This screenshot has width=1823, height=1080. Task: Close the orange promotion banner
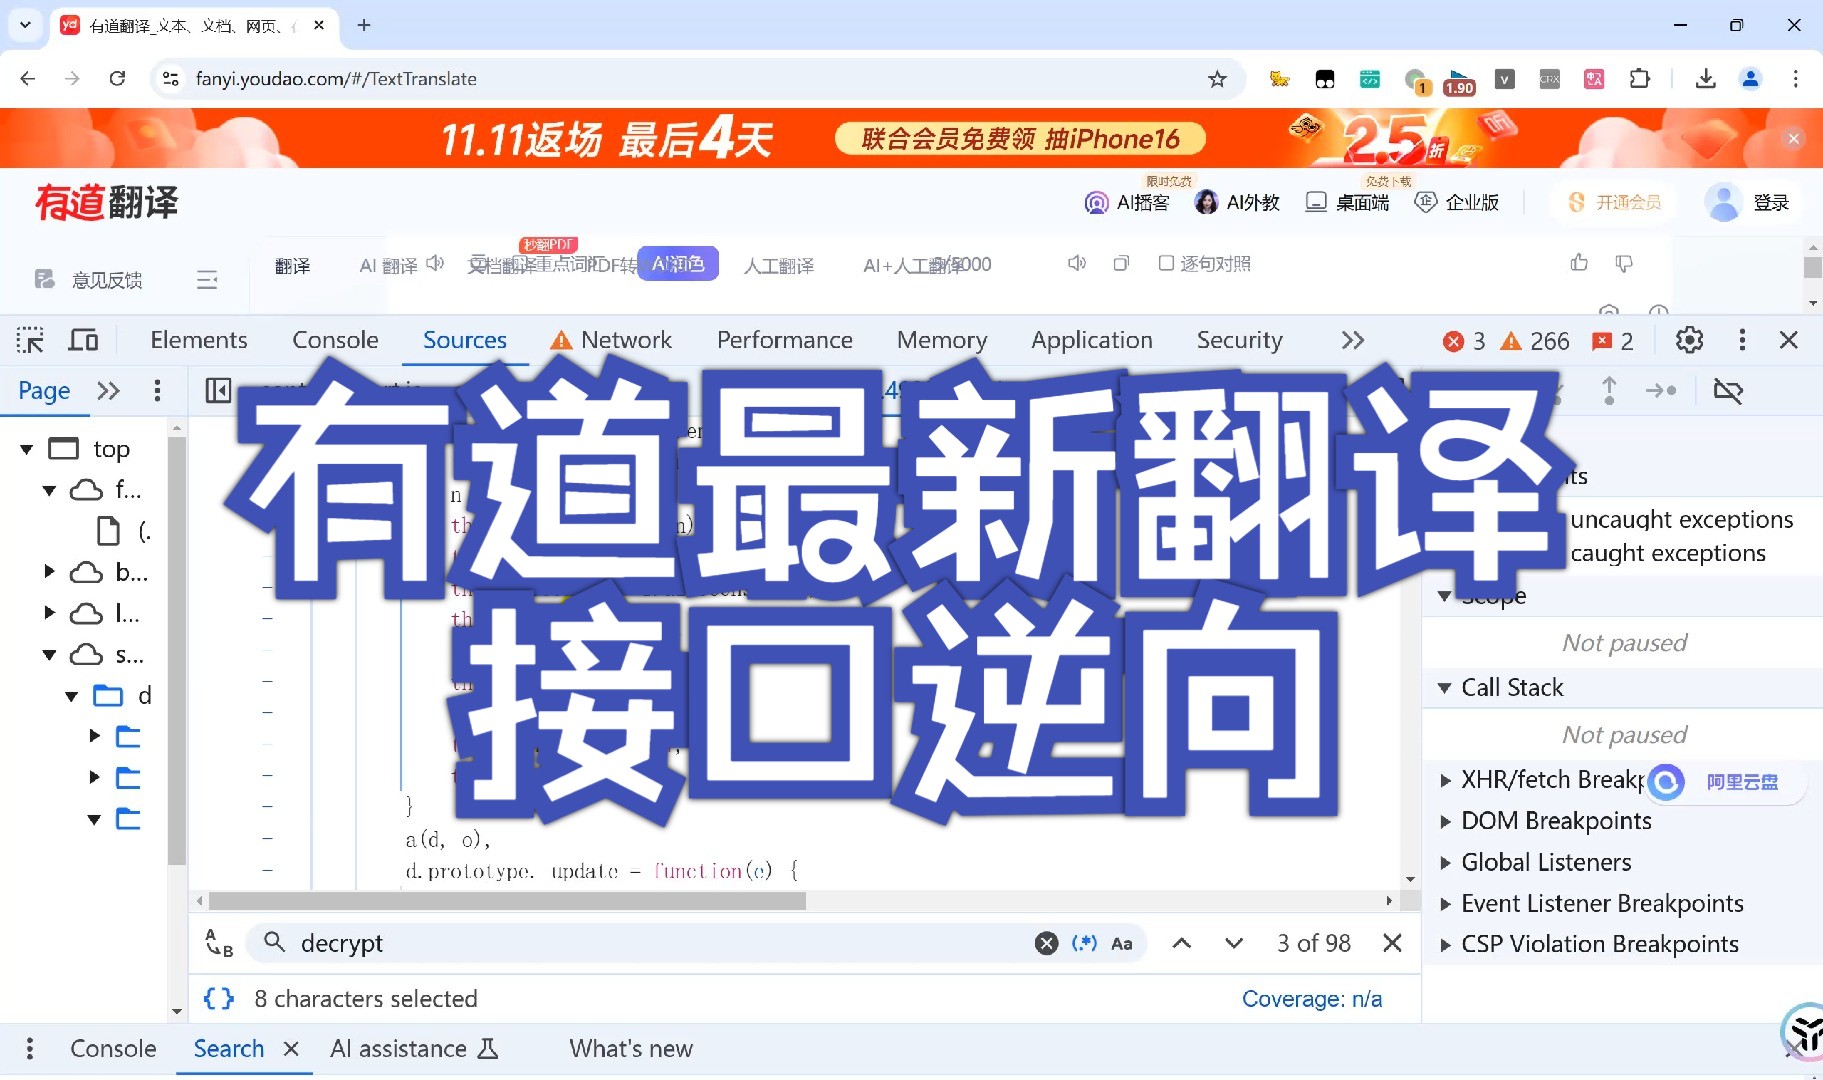tap(1794, 139)
